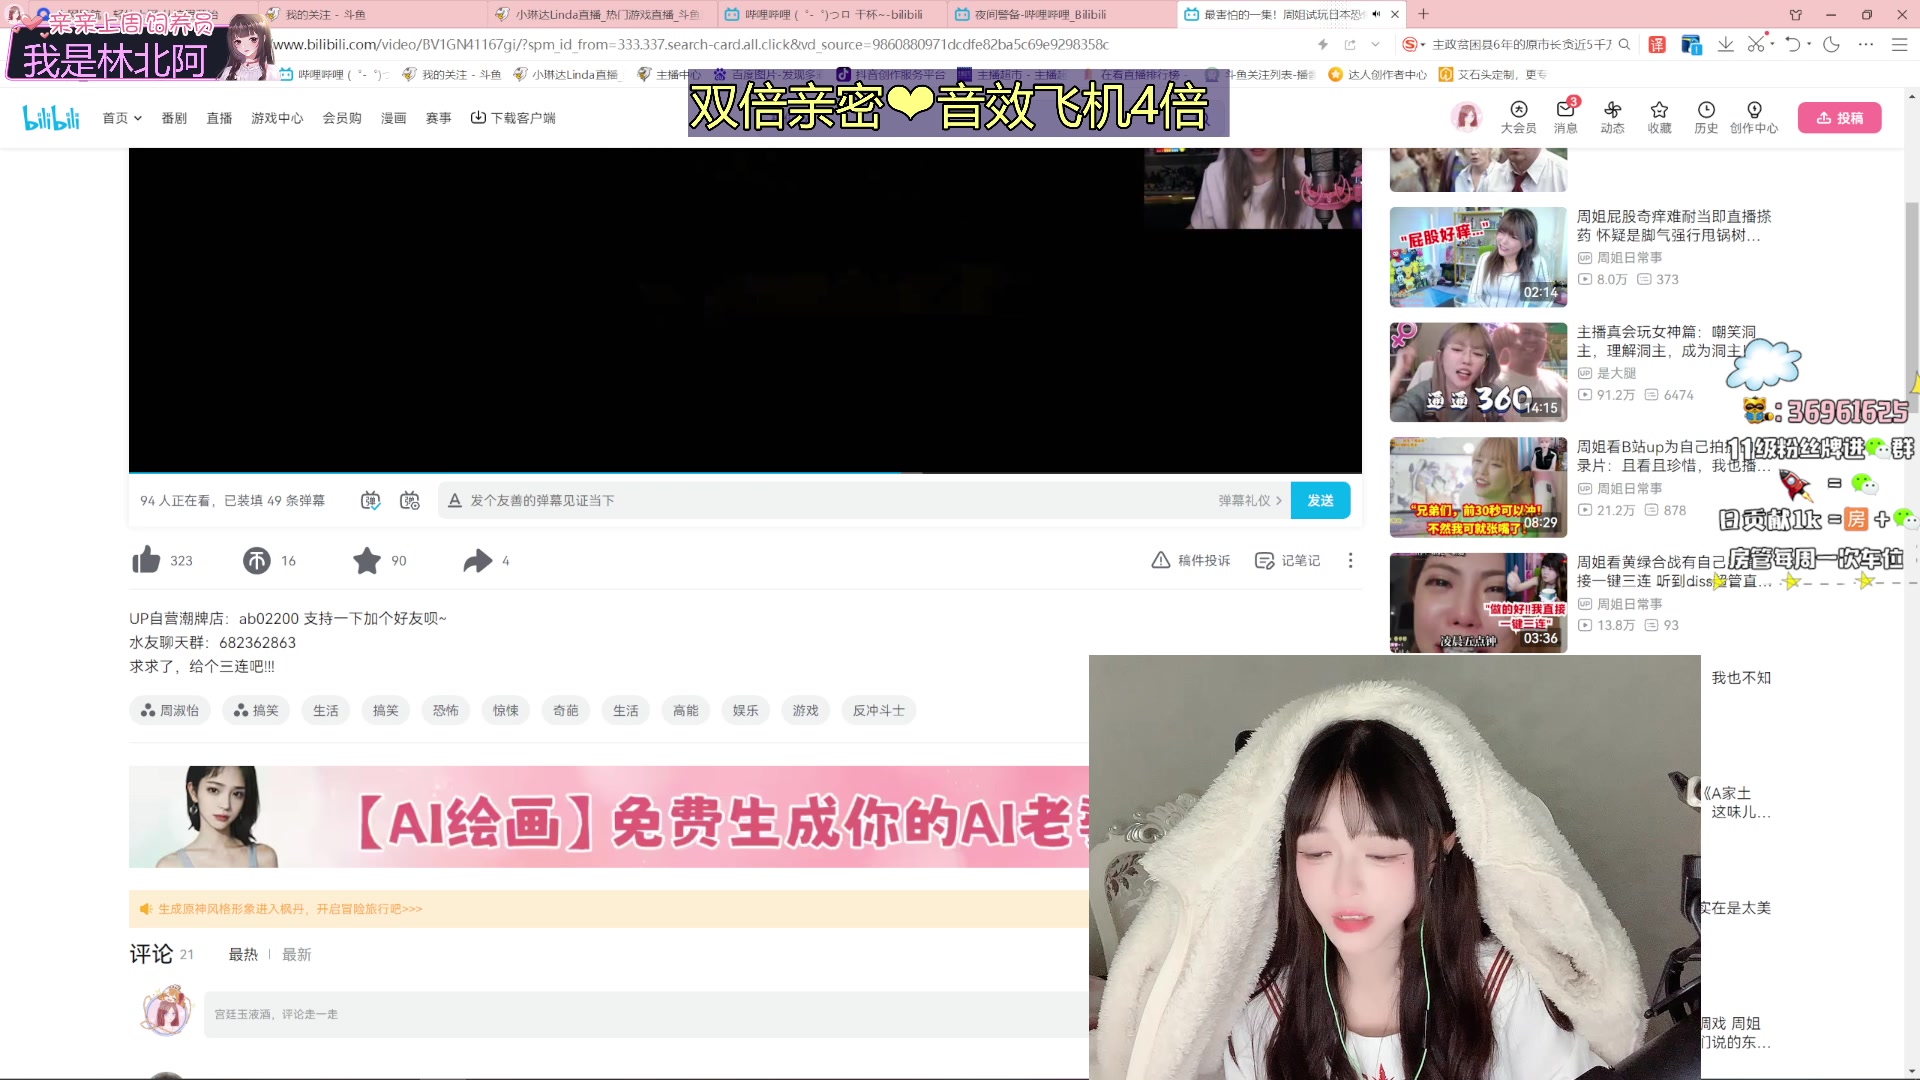Select the 周淑怡 tag

click(170, 710)
